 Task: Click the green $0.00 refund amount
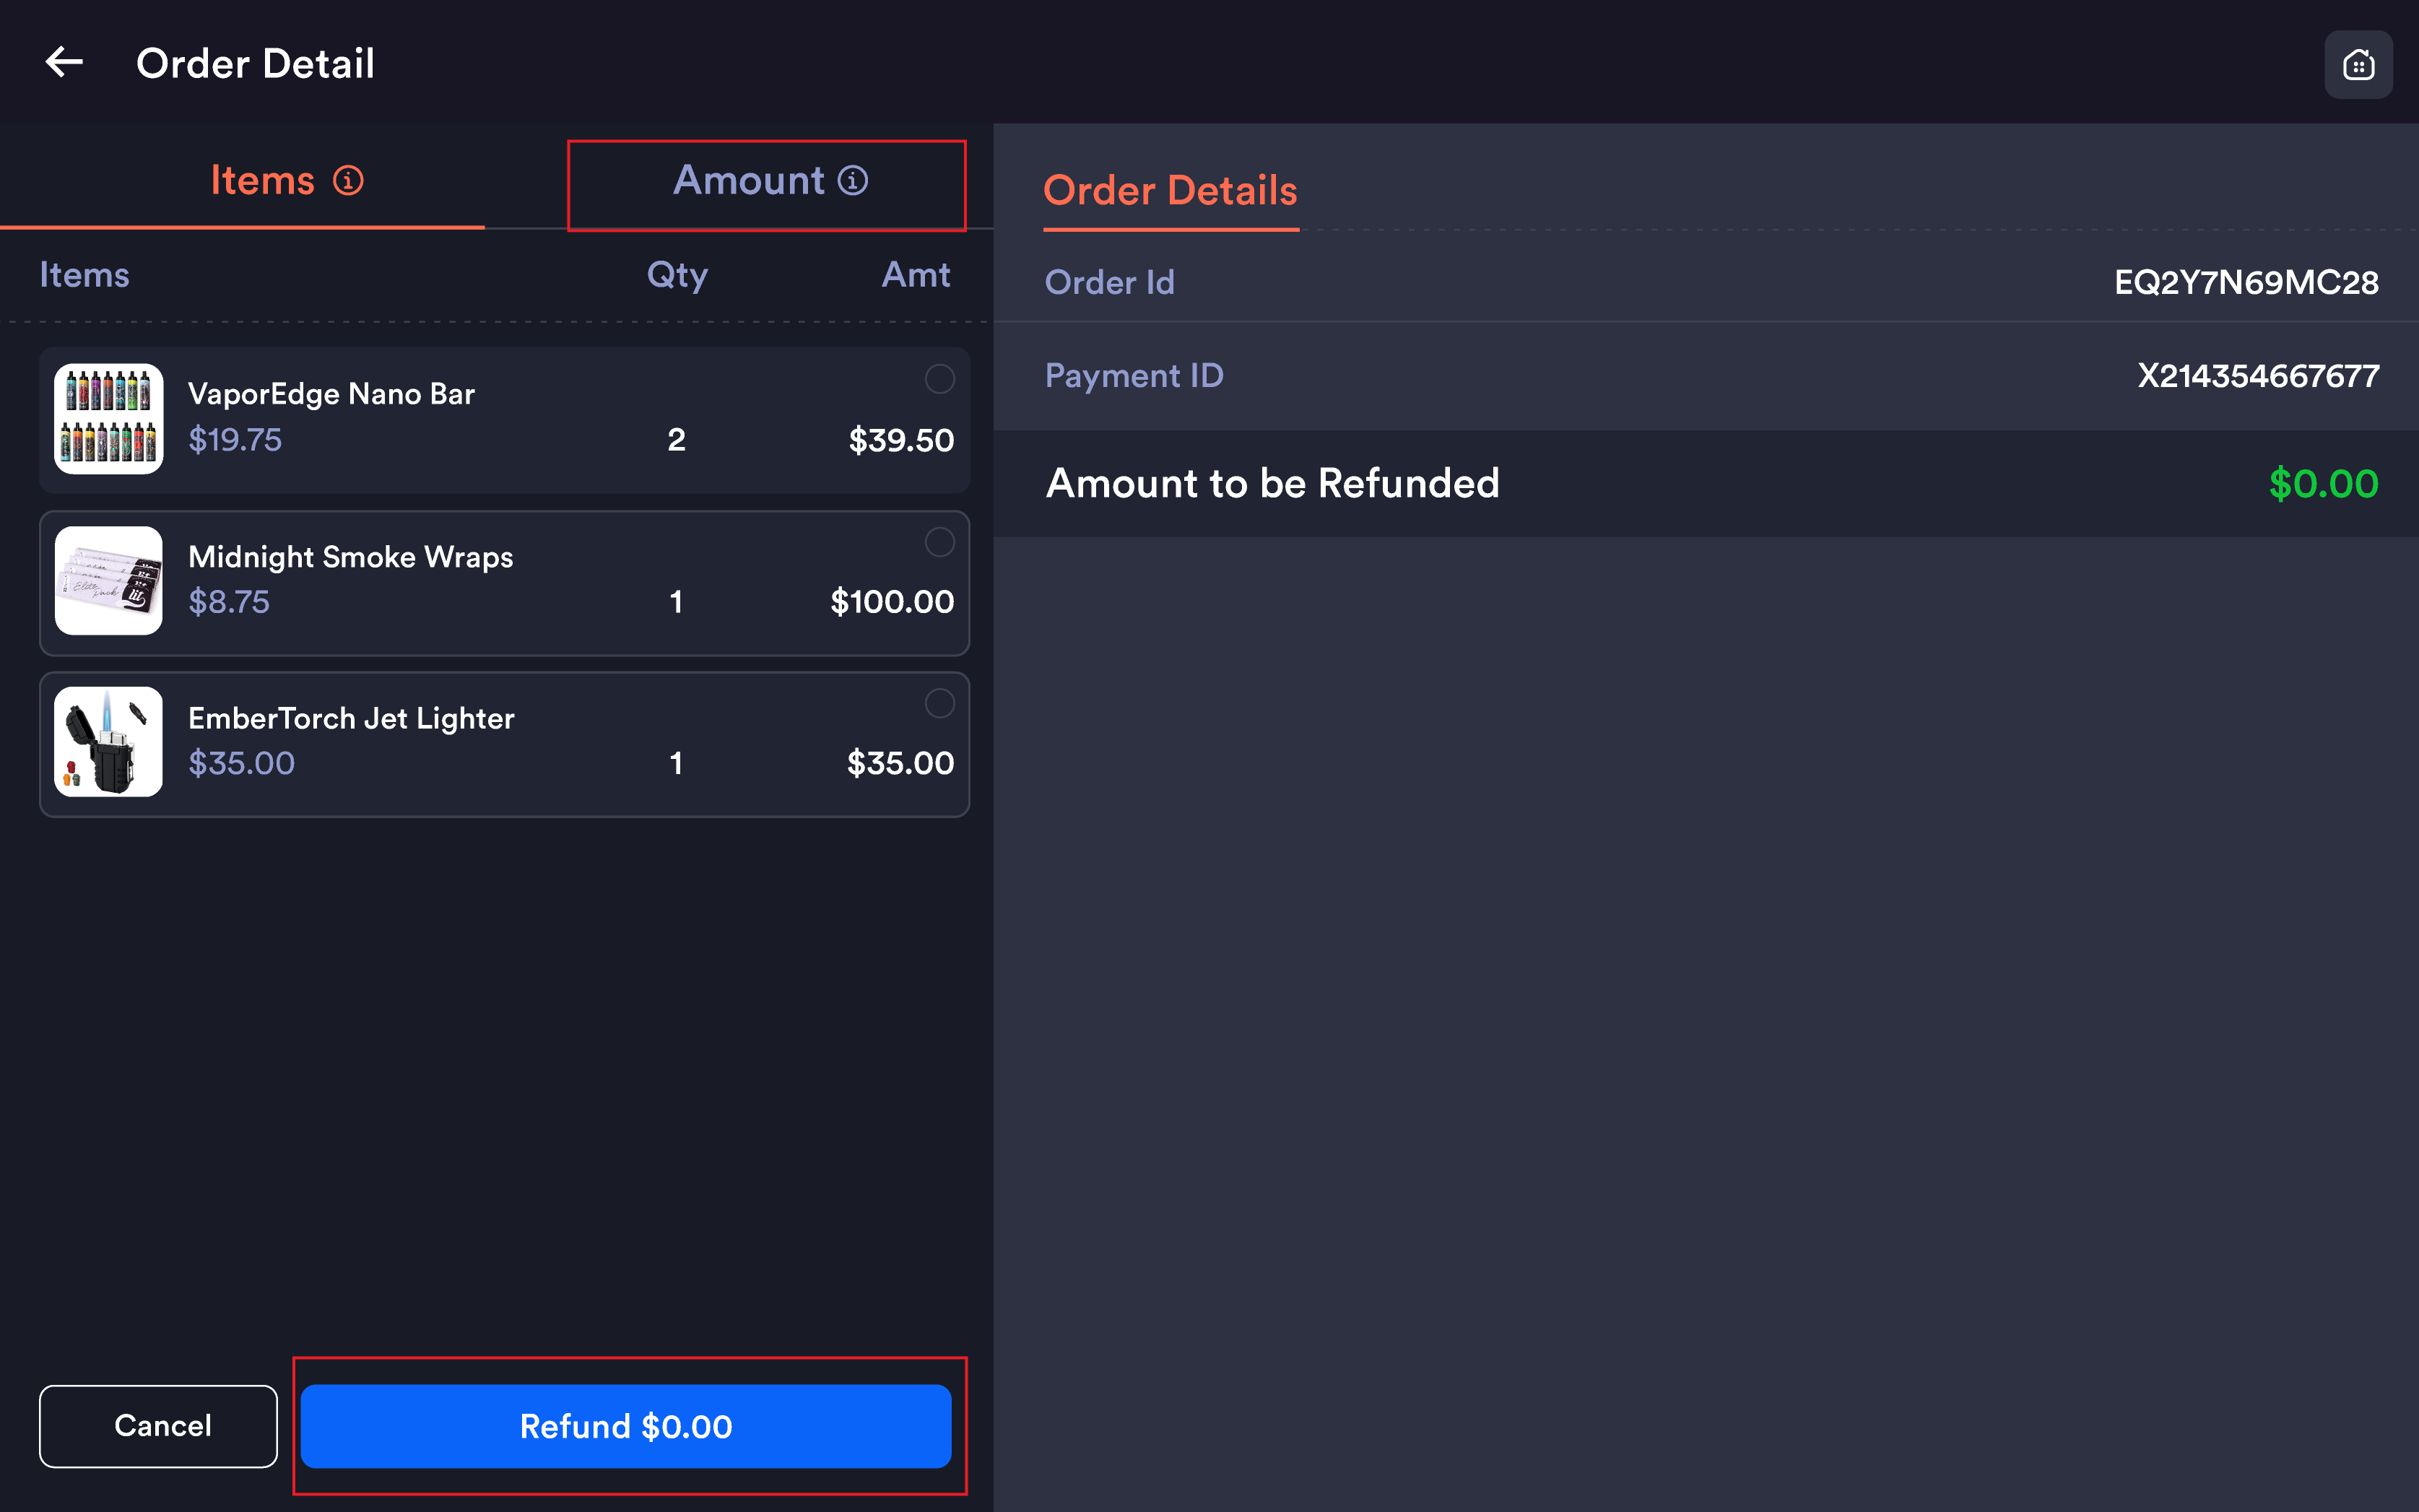tap(2323, 484)
